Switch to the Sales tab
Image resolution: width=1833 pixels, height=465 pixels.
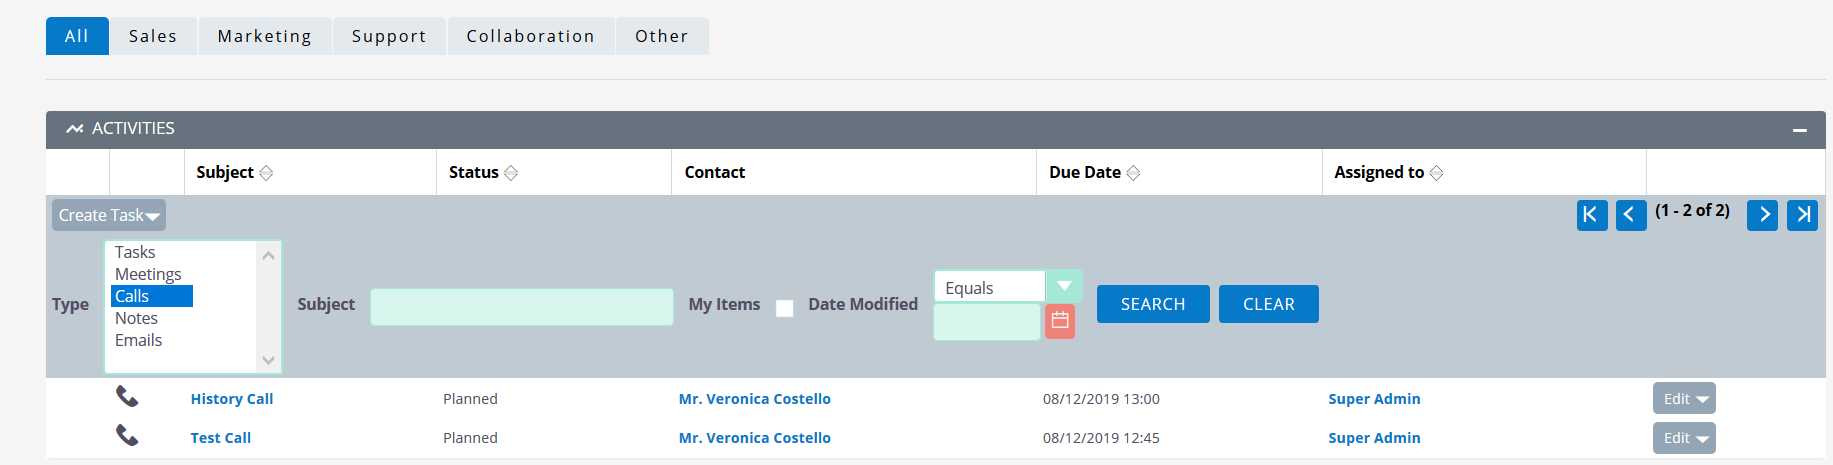tap(153, 36)
